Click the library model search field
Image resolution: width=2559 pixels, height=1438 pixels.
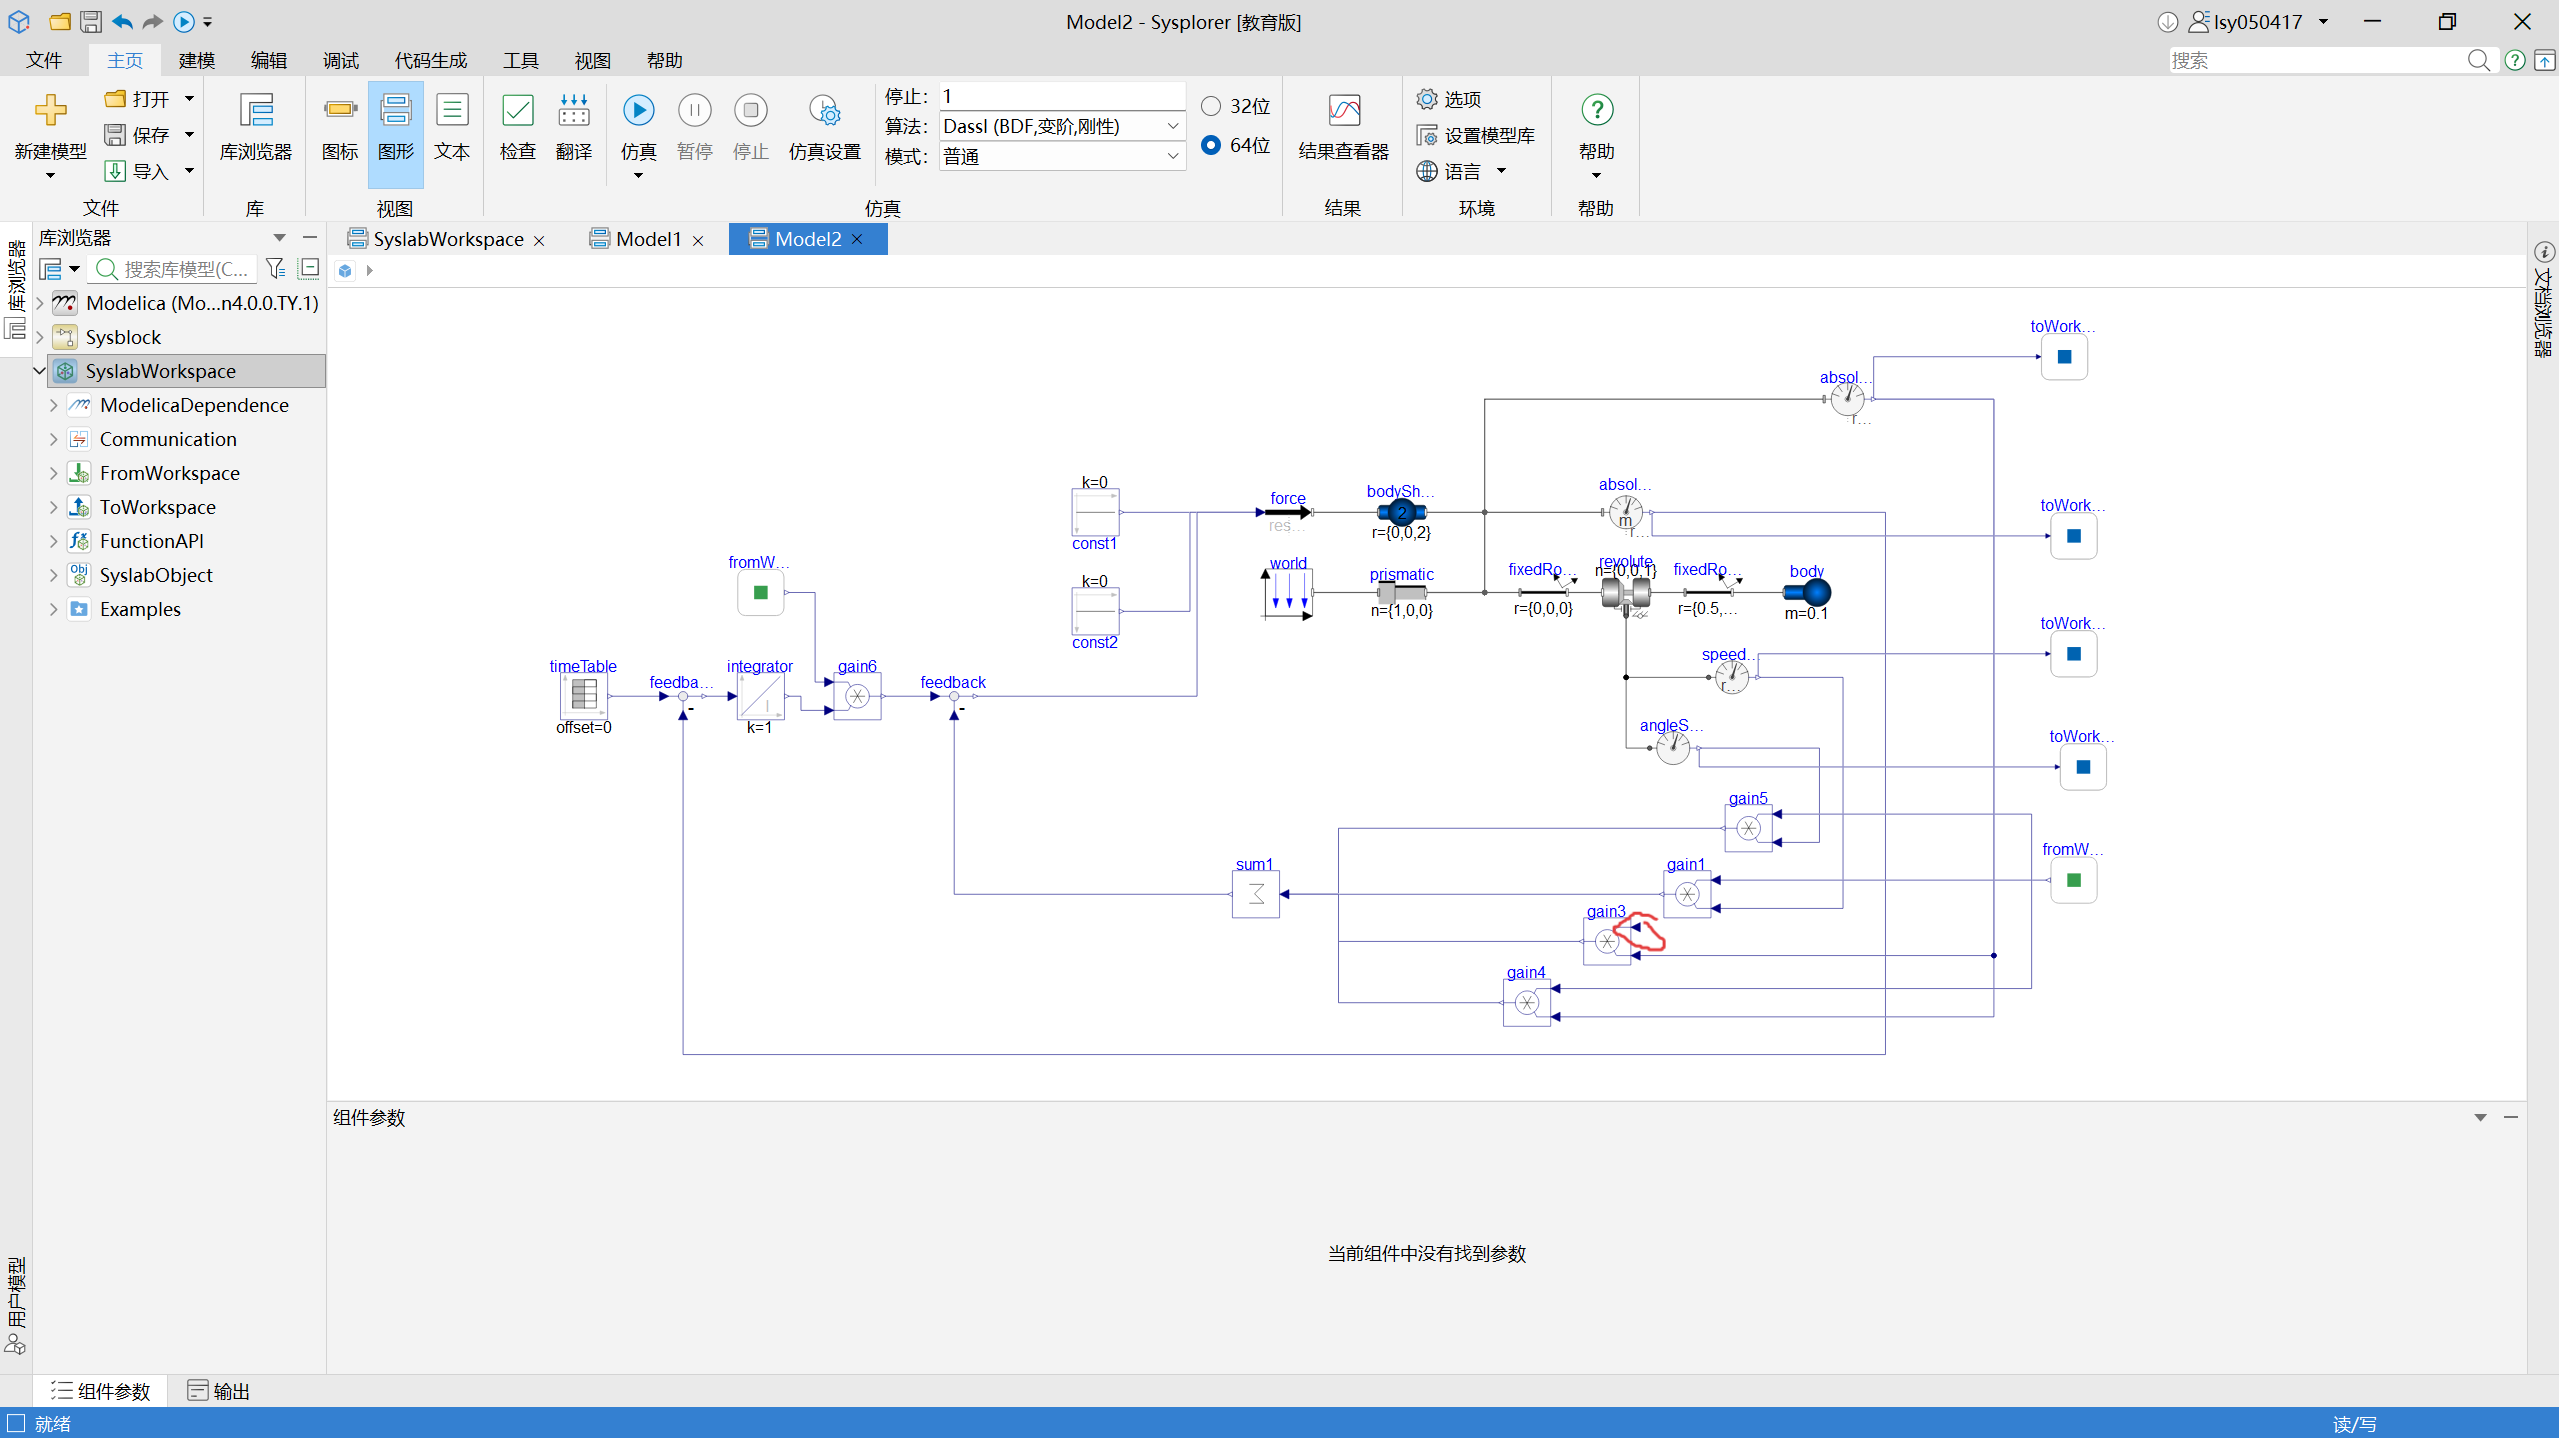174,269
